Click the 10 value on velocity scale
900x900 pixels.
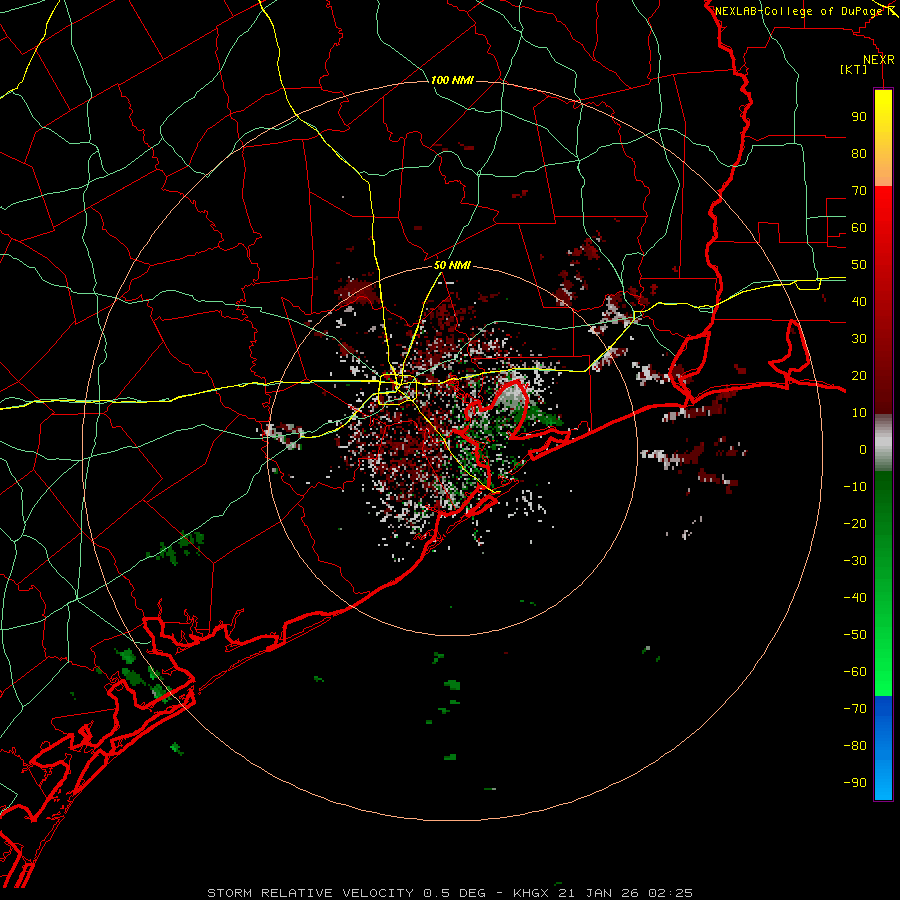pos(859,413)
